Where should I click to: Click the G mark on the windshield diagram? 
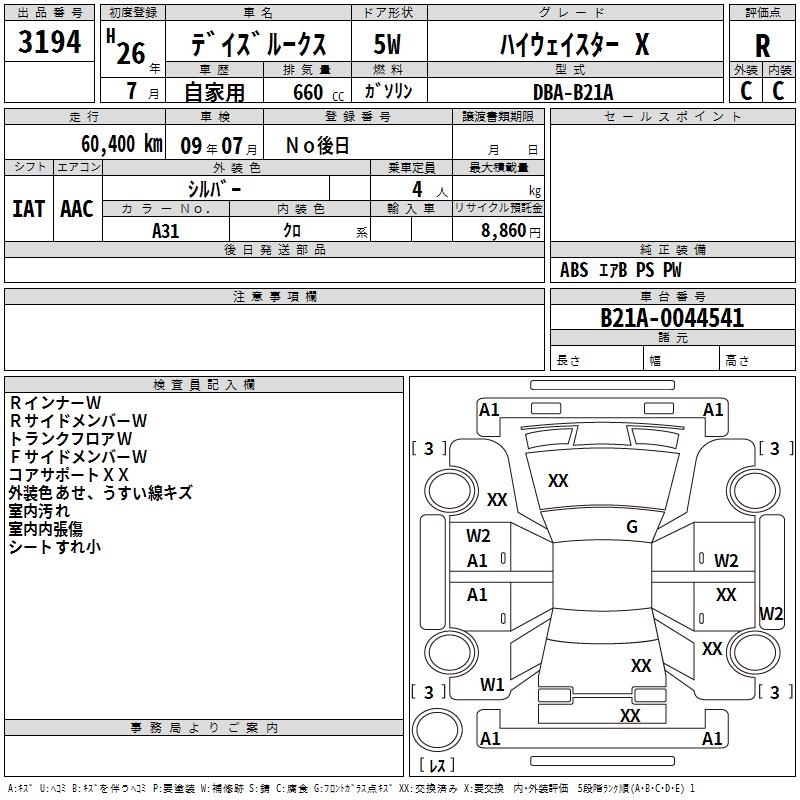pos(631,527)
